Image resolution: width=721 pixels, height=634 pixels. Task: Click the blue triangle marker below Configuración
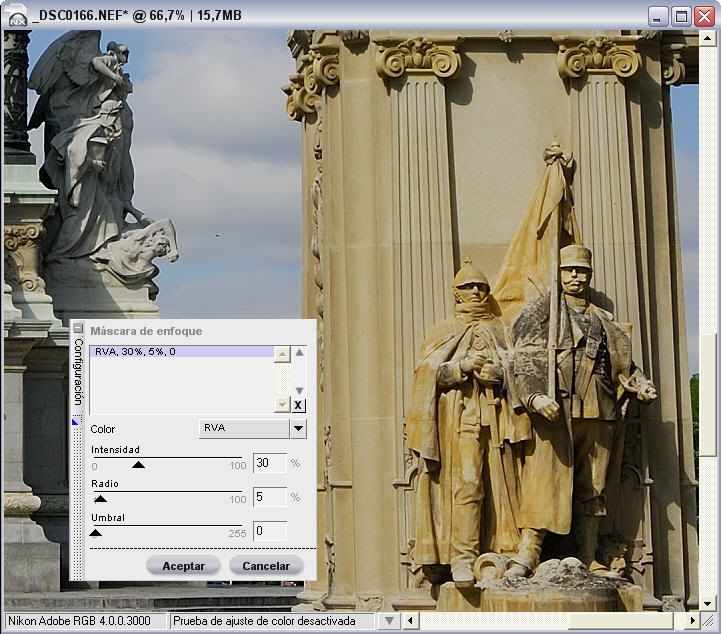(76, 421)
